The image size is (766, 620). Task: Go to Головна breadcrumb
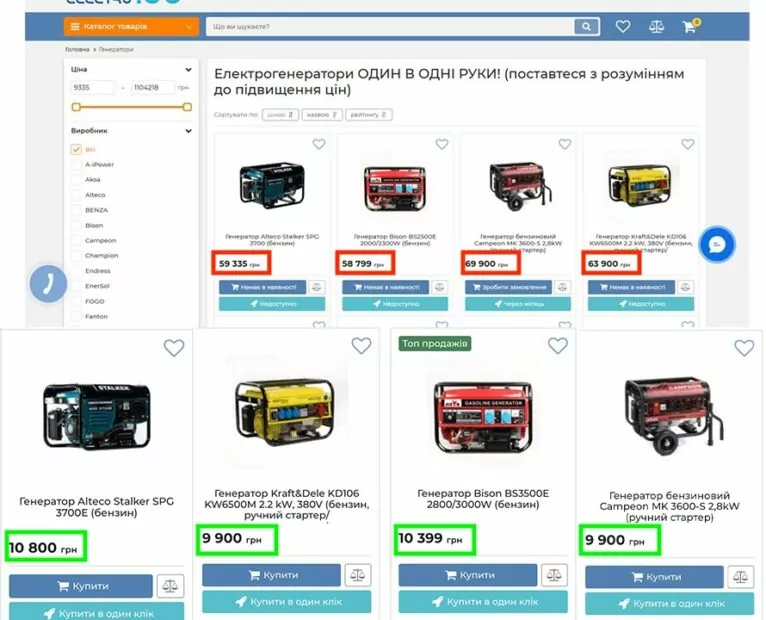[x=77, y=49]
